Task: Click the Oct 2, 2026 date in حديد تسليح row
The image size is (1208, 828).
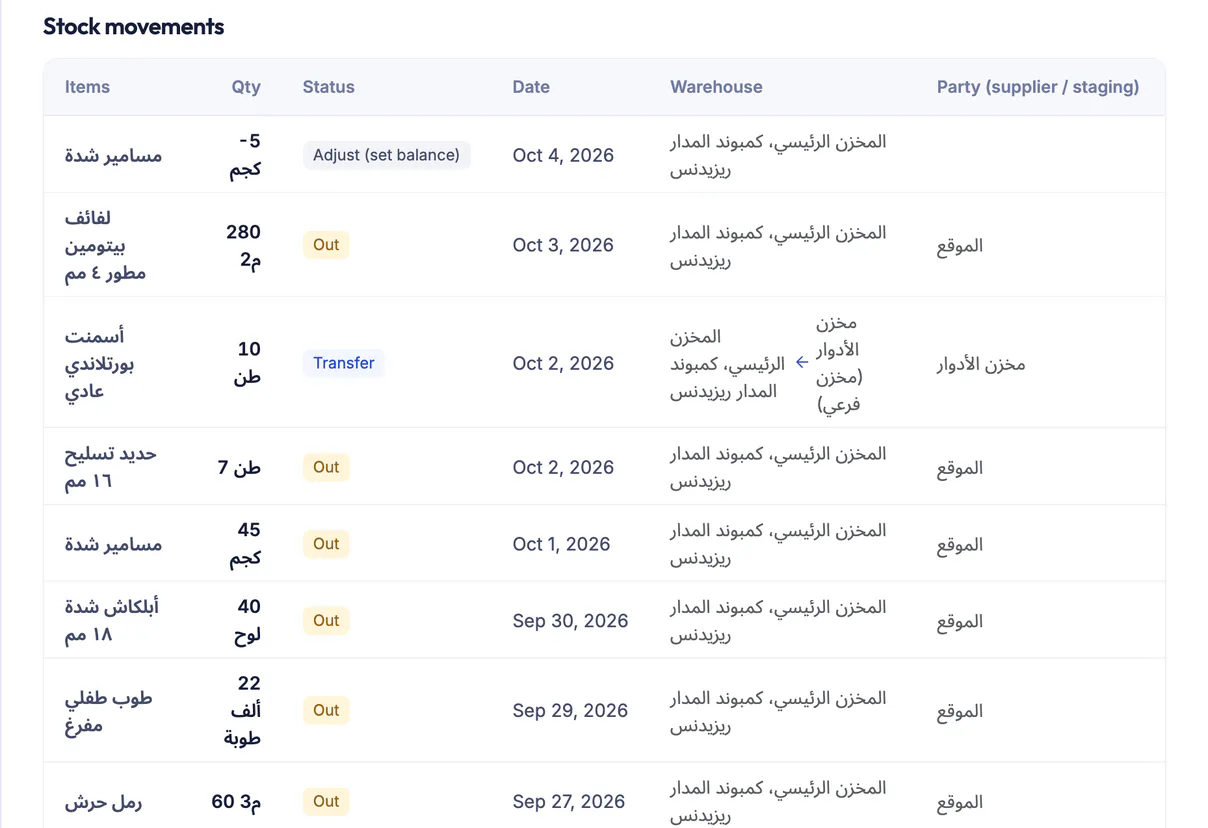Action: (x=563, y=467)
